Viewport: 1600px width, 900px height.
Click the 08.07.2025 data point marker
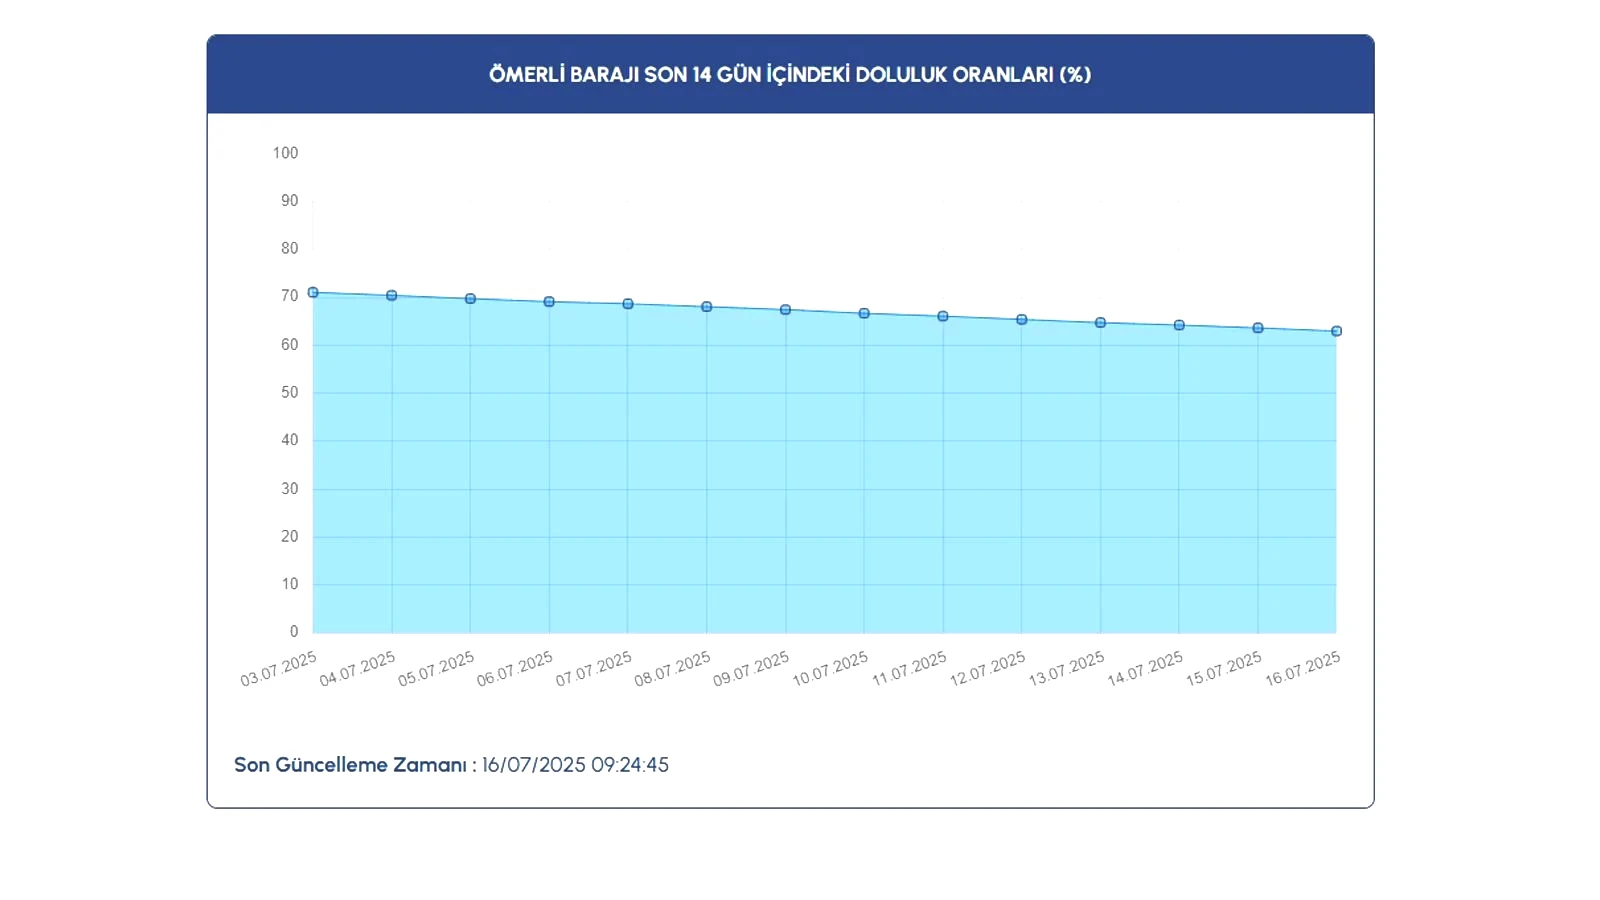click(707, 307)
